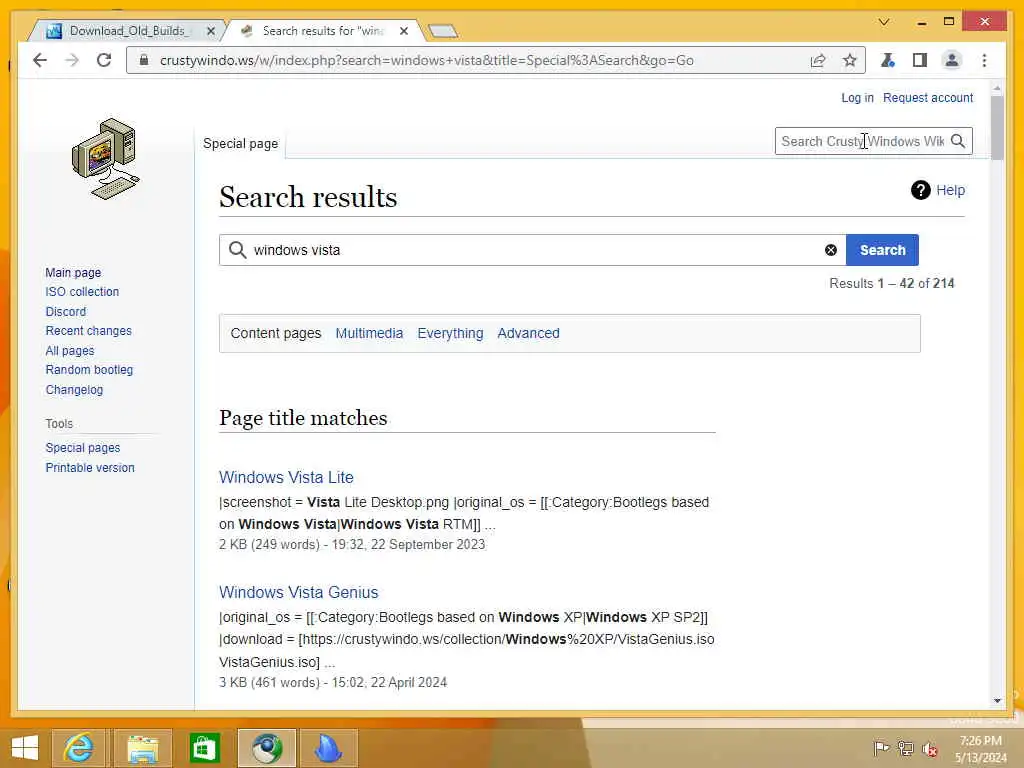This screenshot has height=768, width=1024.
Task: Go to Main page in sidebar
Action: coord(73,272)
